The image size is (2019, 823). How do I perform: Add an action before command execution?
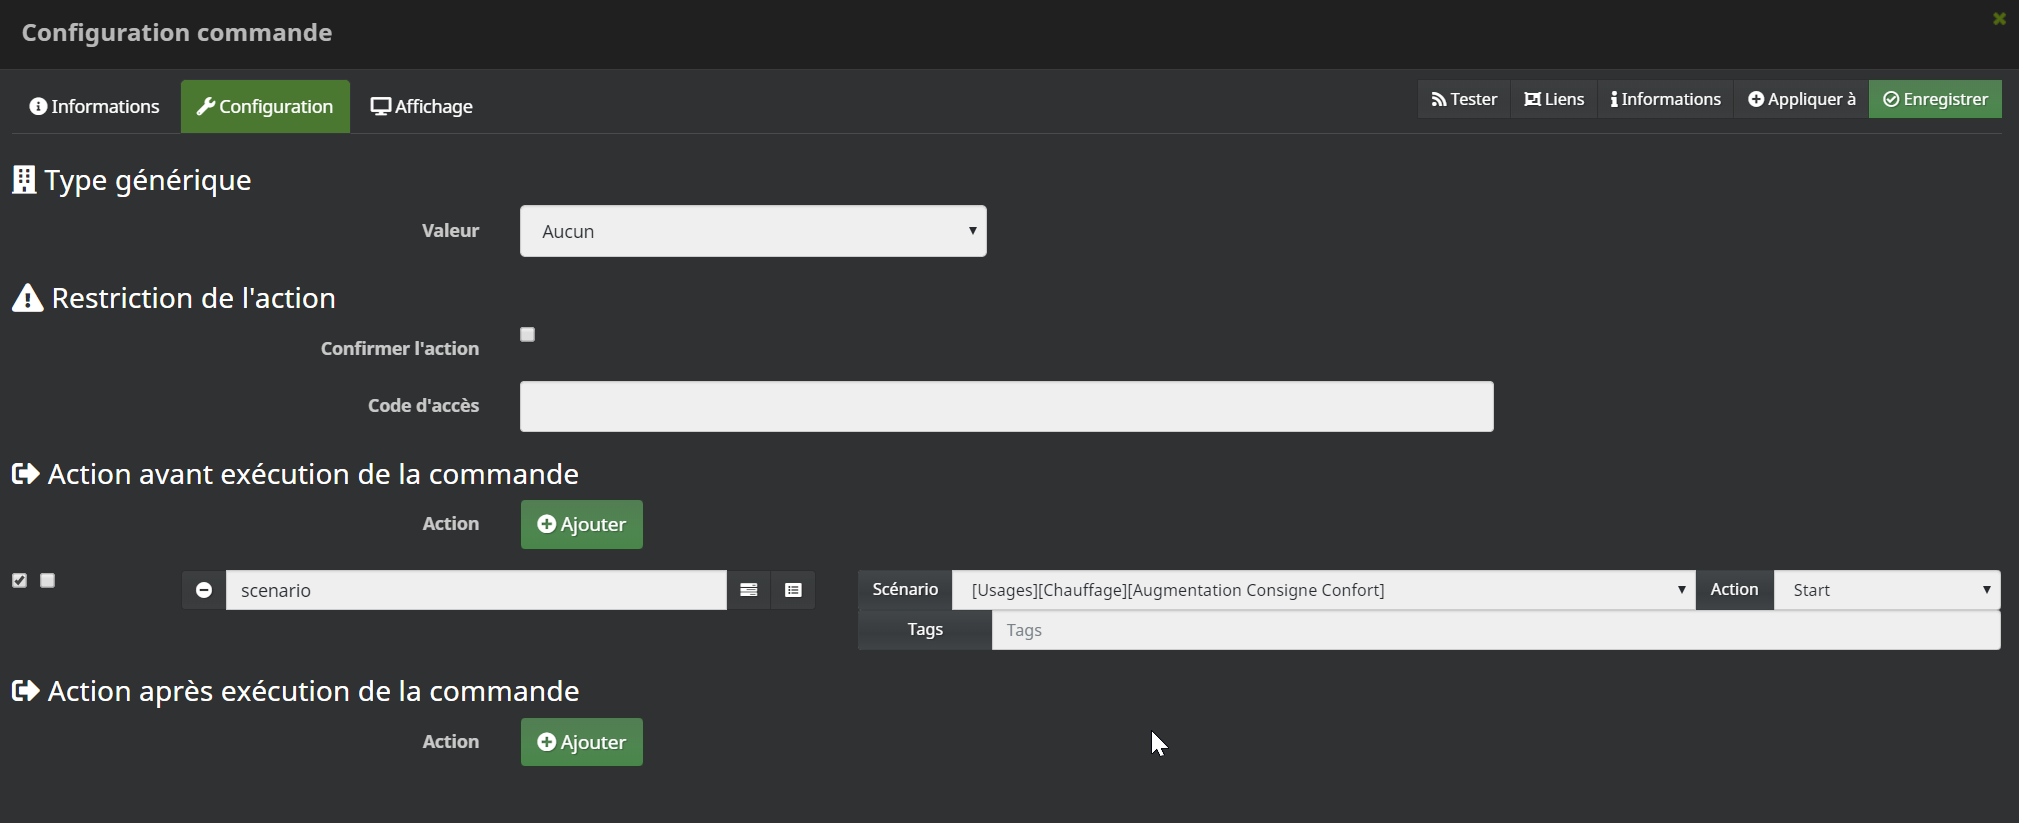point(581,524)
